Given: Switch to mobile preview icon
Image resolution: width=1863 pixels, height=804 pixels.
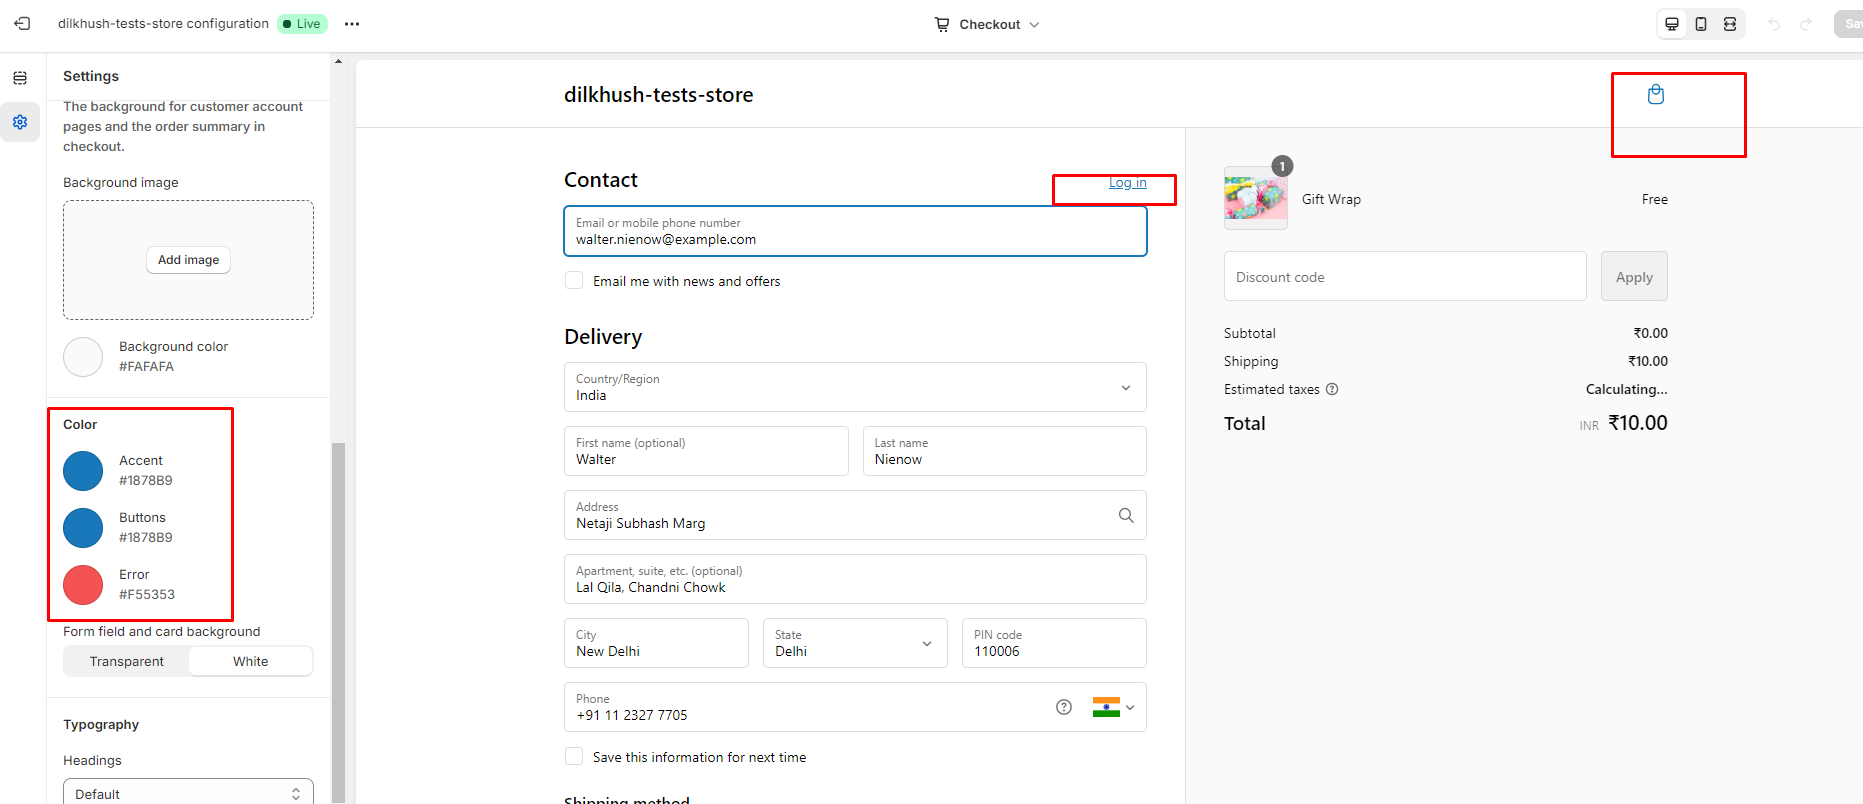Looking at the screenshot, I should point(1701,24).
